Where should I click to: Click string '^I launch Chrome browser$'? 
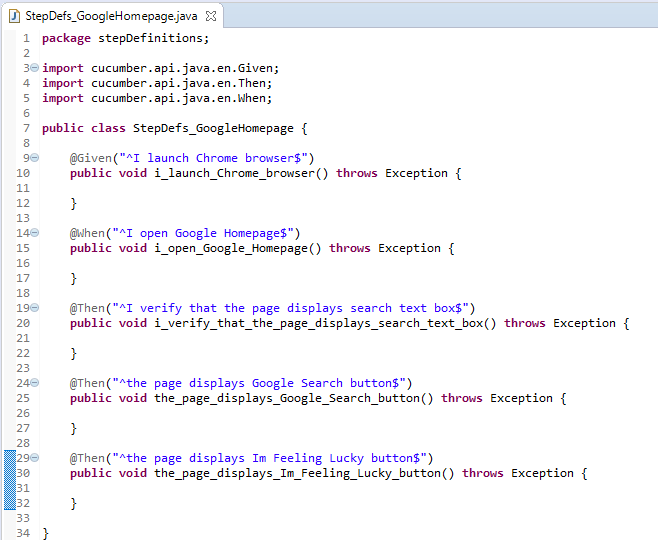click(213, 158)
